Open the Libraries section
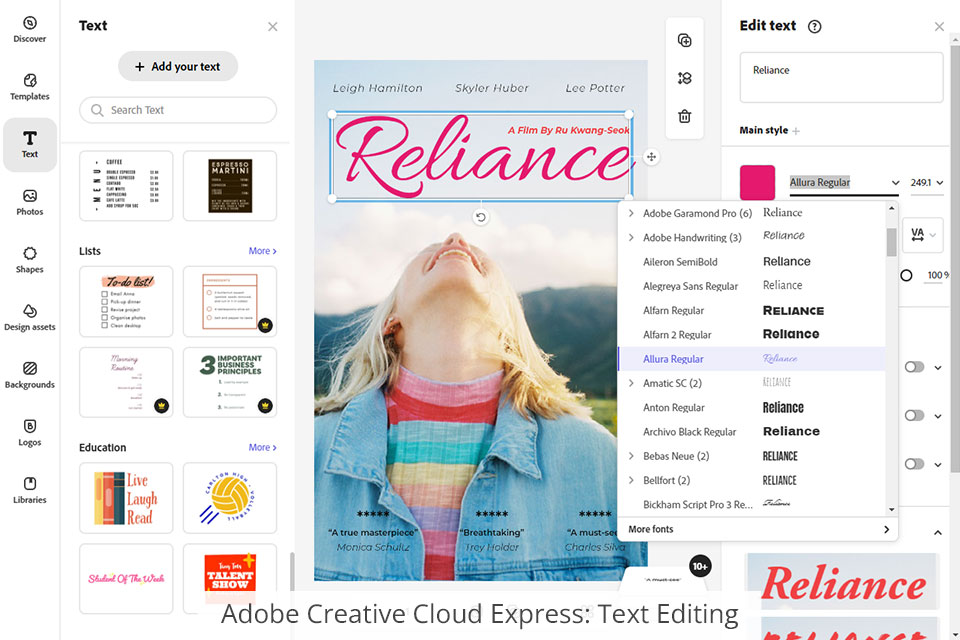Screen dimensions: 960x640 [29, 490]
